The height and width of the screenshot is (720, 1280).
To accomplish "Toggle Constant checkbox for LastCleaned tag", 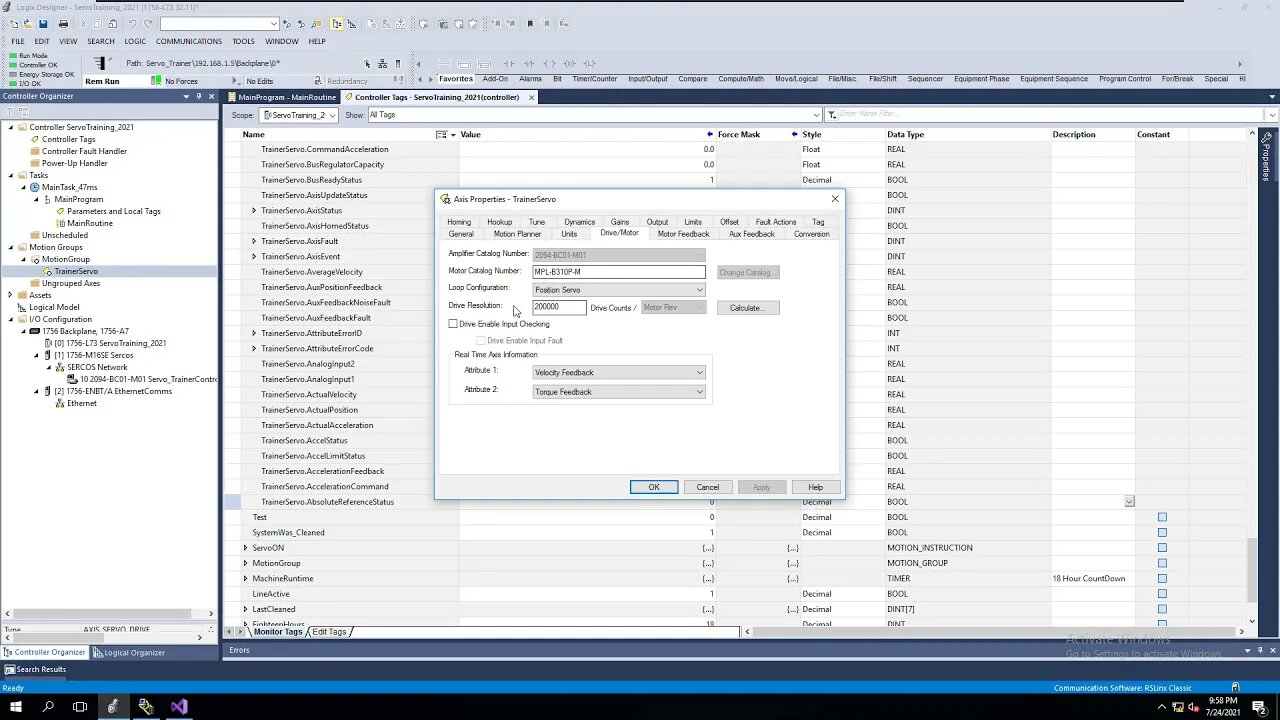I will click(x=1162, y=609).
